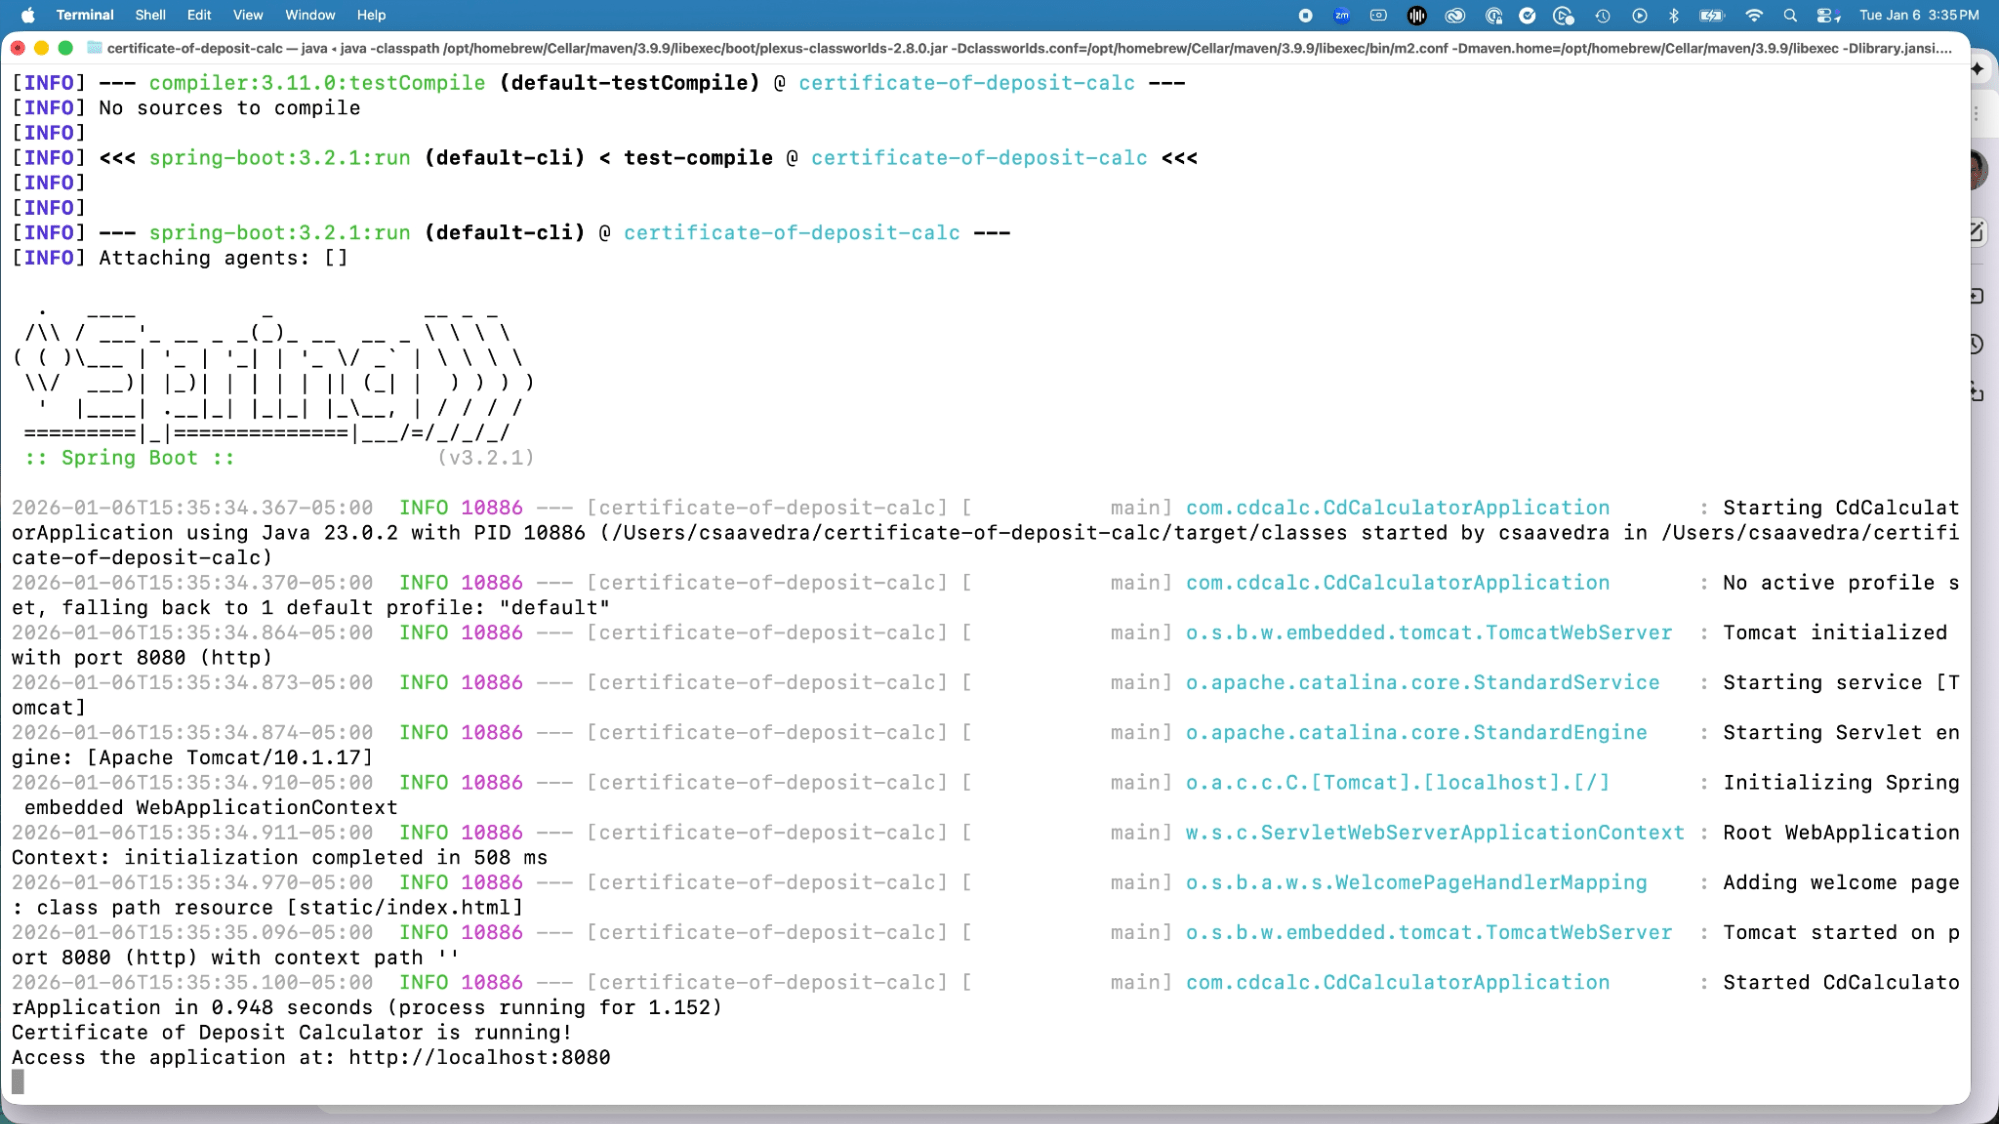
Task: Open the Zoom app from the menu bar
Action: (x=1341, y=15)
